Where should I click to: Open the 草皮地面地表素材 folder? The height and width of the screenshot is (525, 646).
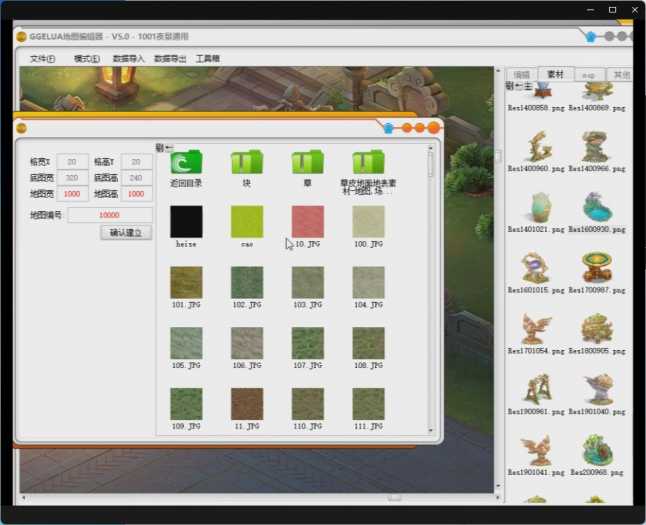click(368, 162)
